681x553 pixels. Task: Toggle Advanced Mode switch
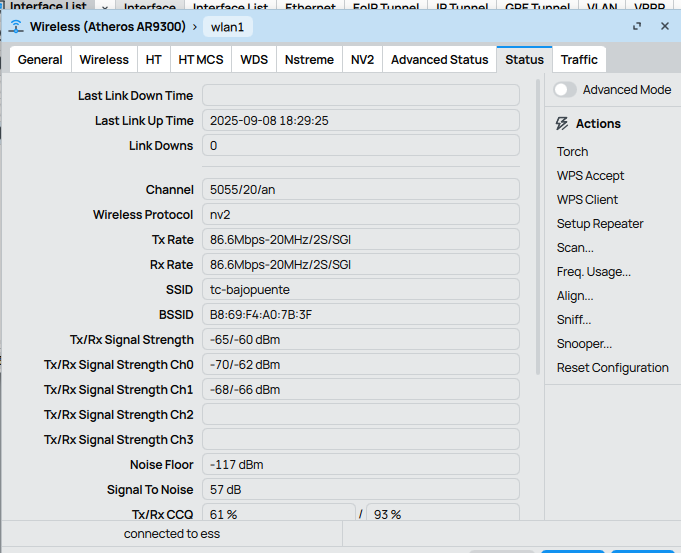566,90
